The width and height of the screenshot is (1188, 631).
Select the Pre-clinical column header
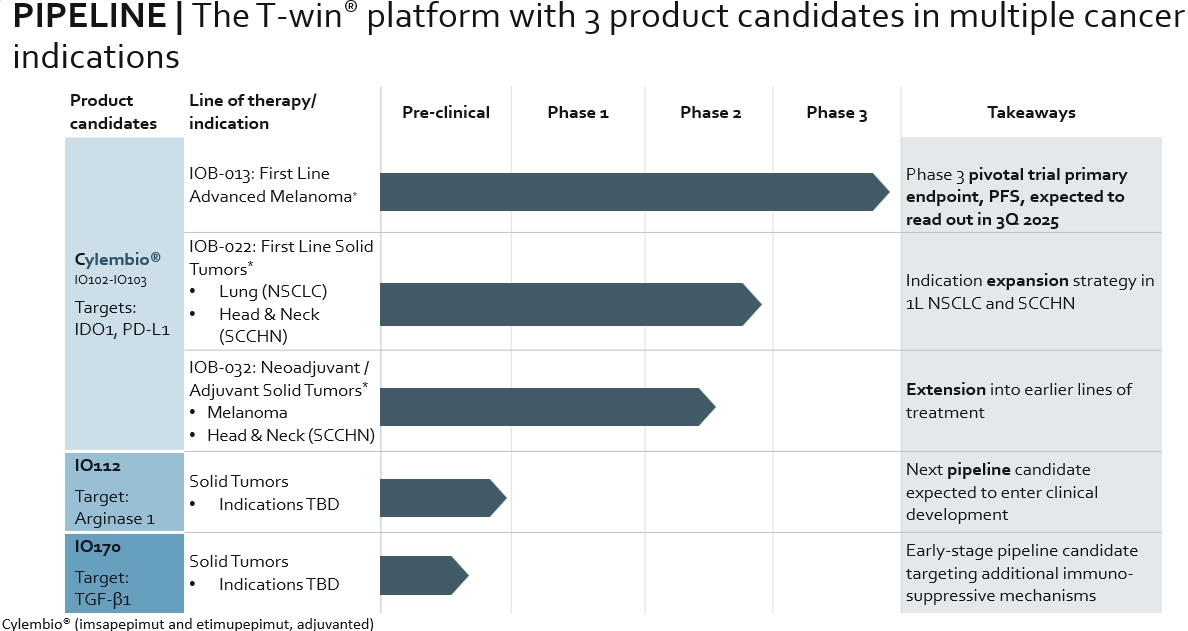[x=446, y=113]
